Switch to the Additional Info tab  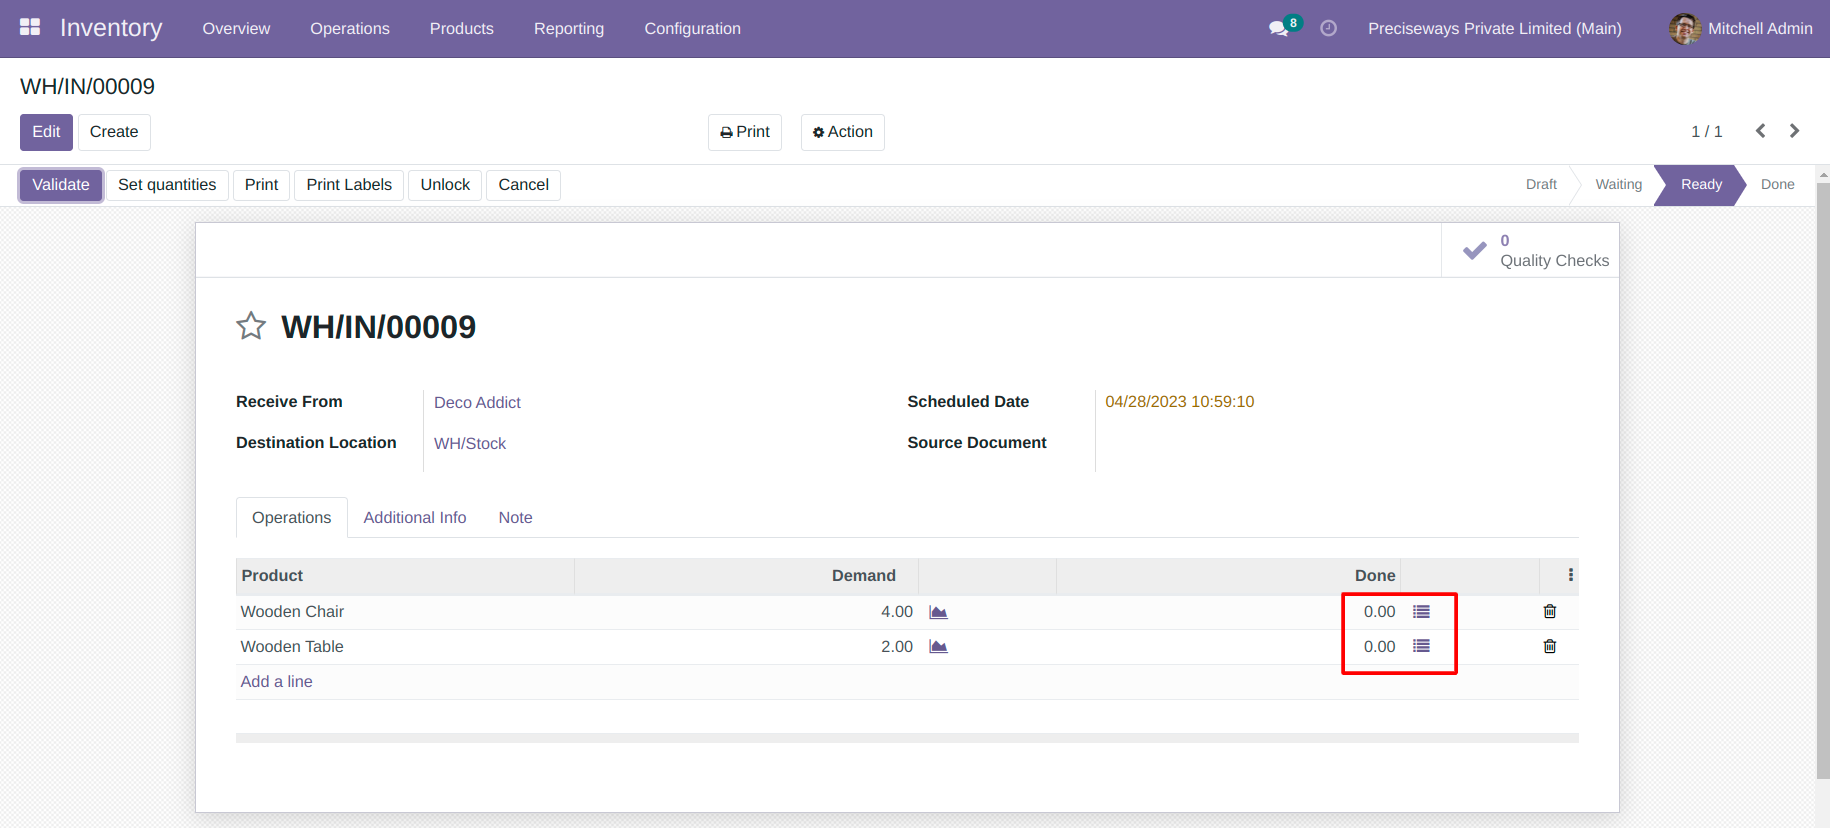coord(415,518)
